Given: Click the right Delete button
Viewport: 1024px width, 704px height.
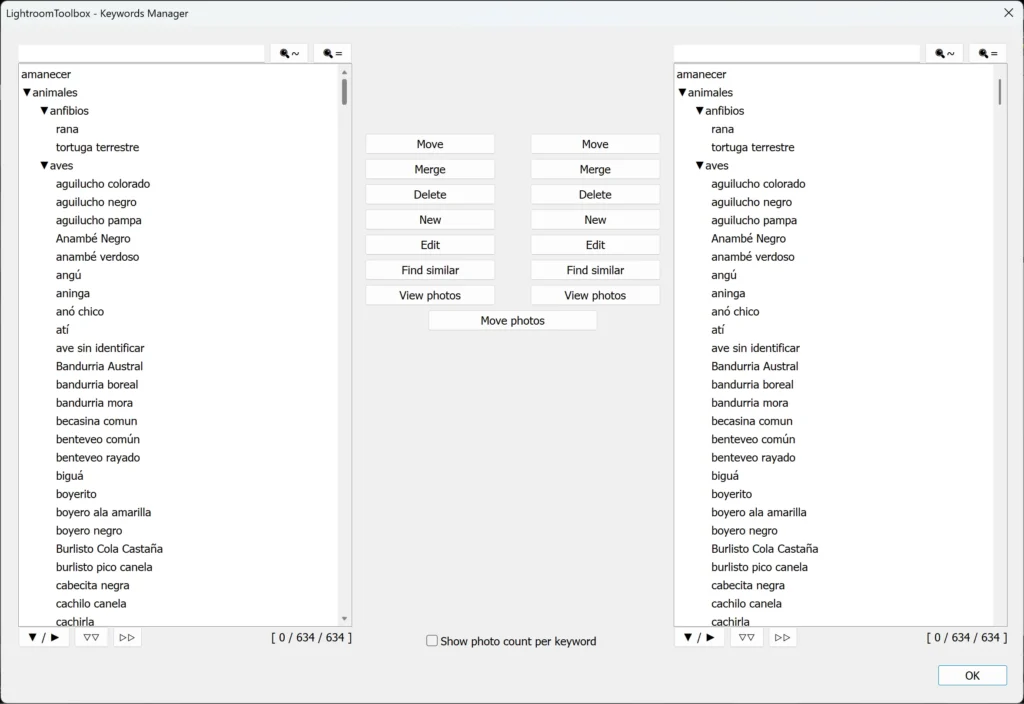Looking at the screenshot, I should (x=595, y=195).
